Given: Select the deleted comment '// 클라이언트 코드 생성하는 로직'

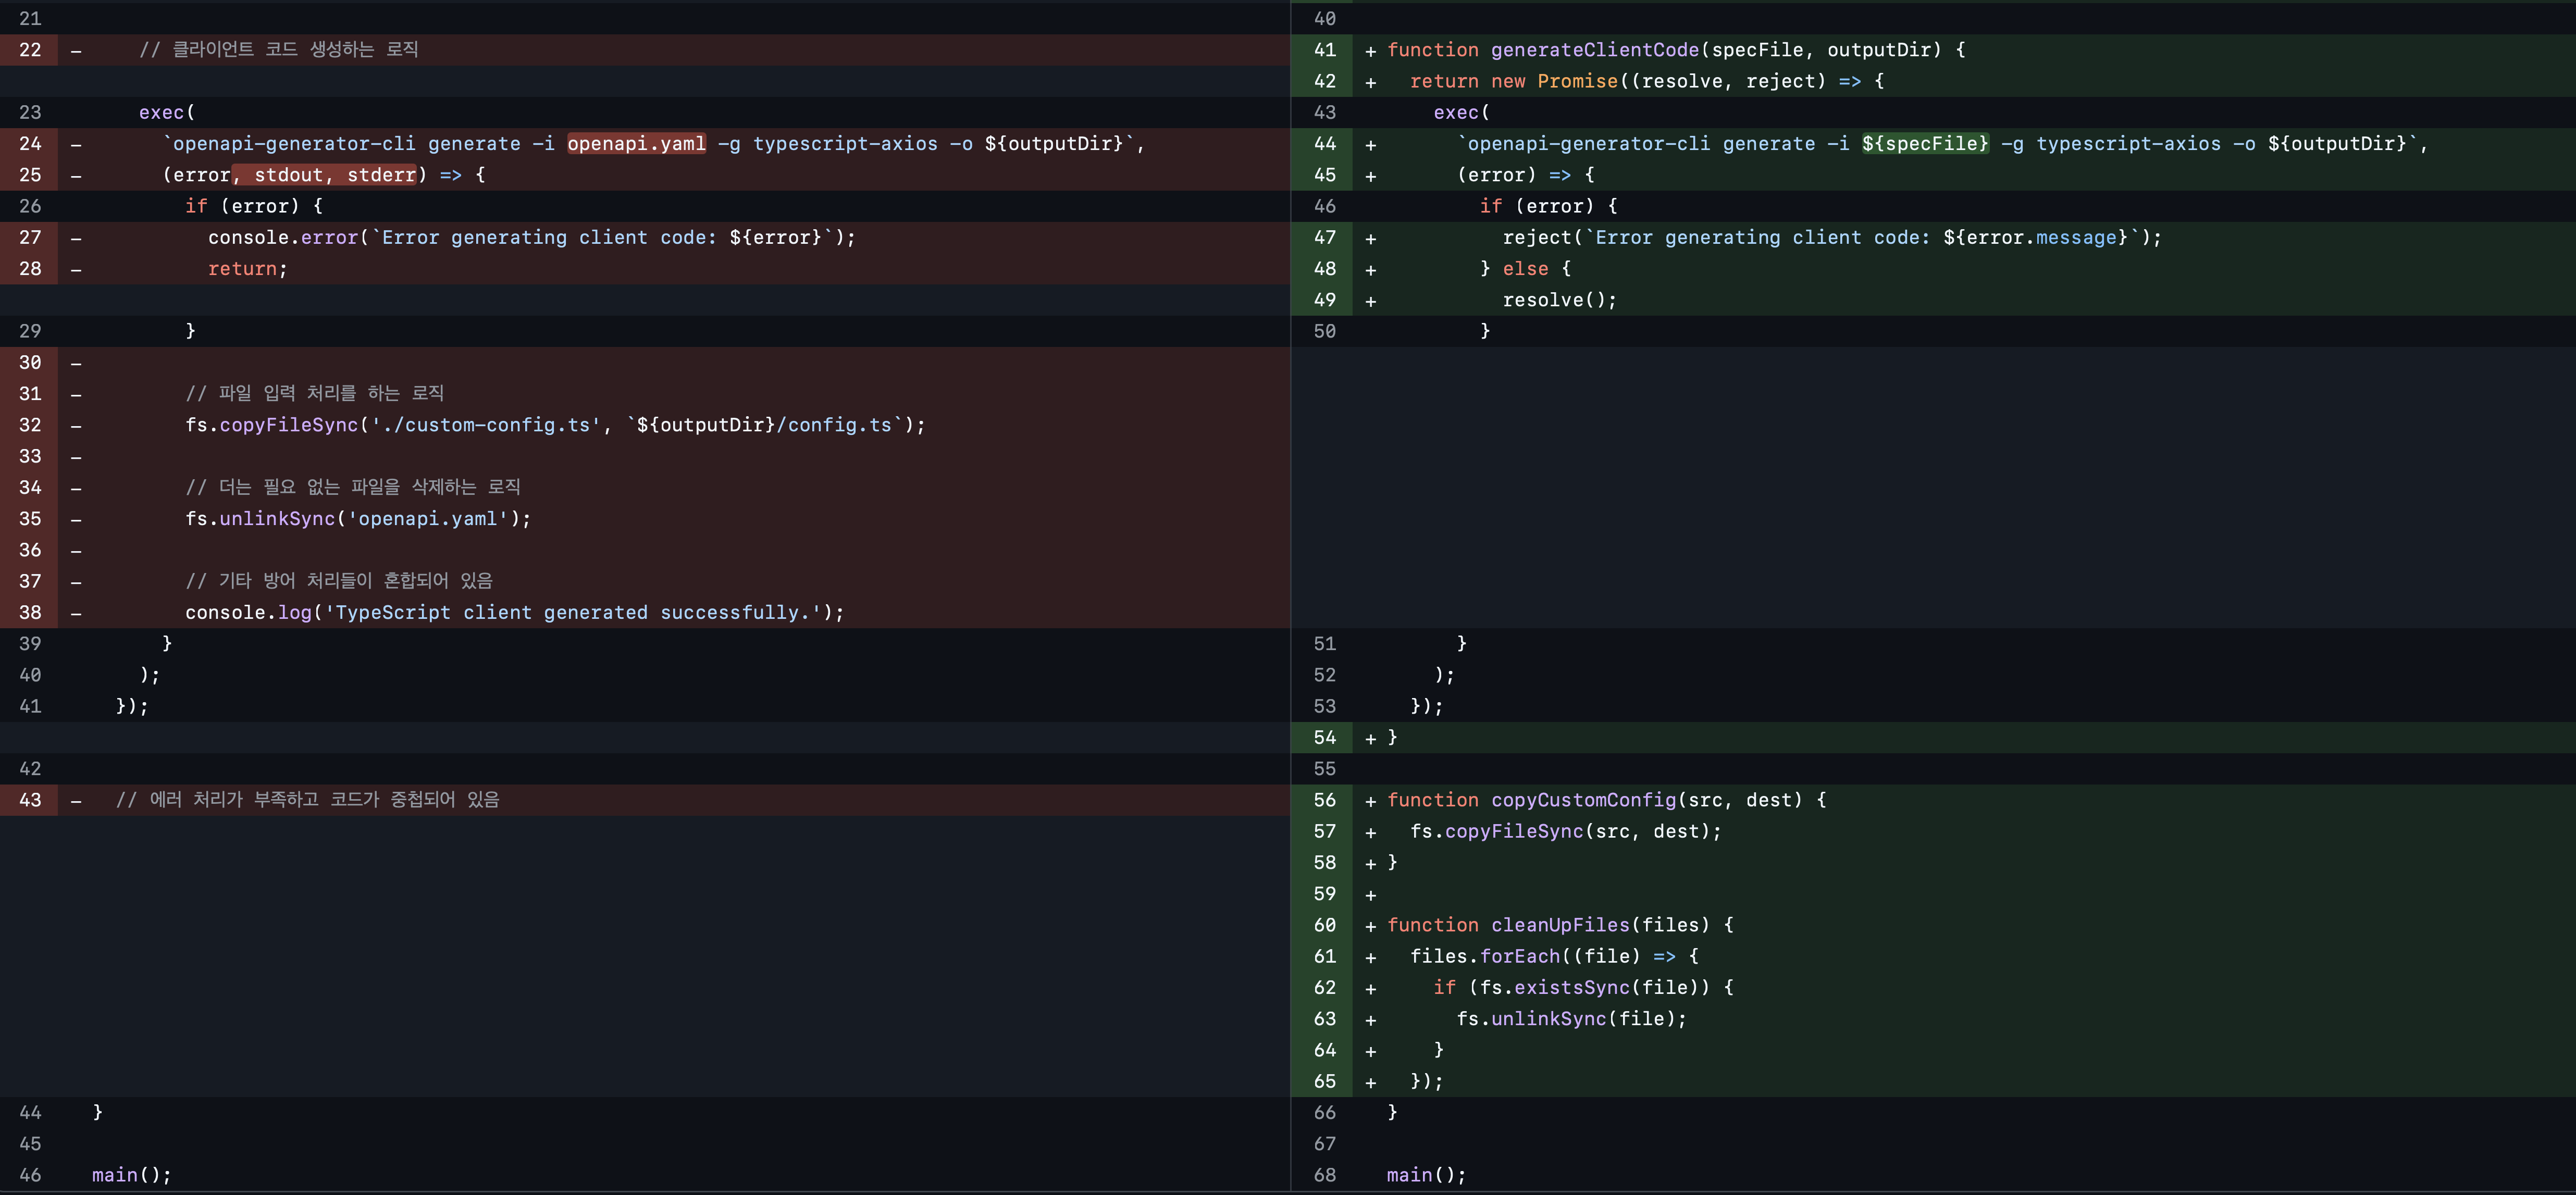Looking at the screenshot, I should pyautogui.click(x=278, y=50).
